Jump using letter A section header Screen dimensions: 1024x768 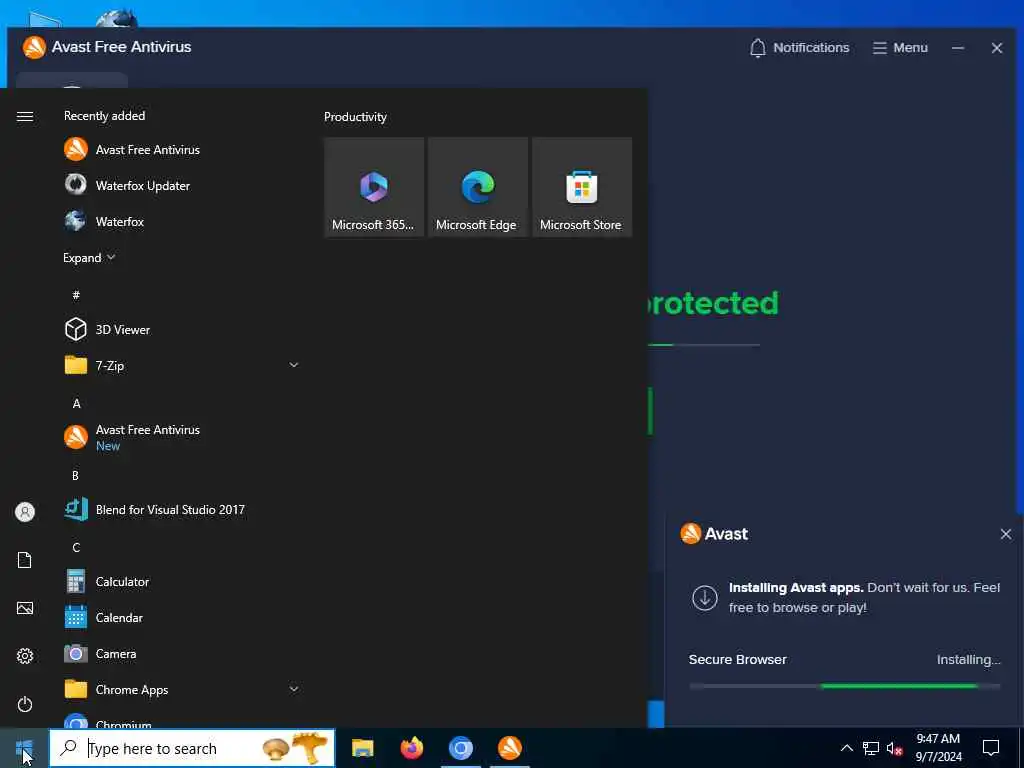76,404
